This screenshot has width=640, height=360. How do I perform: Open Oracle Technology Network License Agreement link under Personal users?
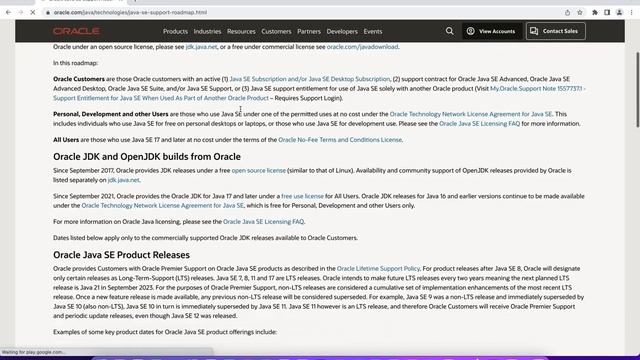click(x=471, y=114)
